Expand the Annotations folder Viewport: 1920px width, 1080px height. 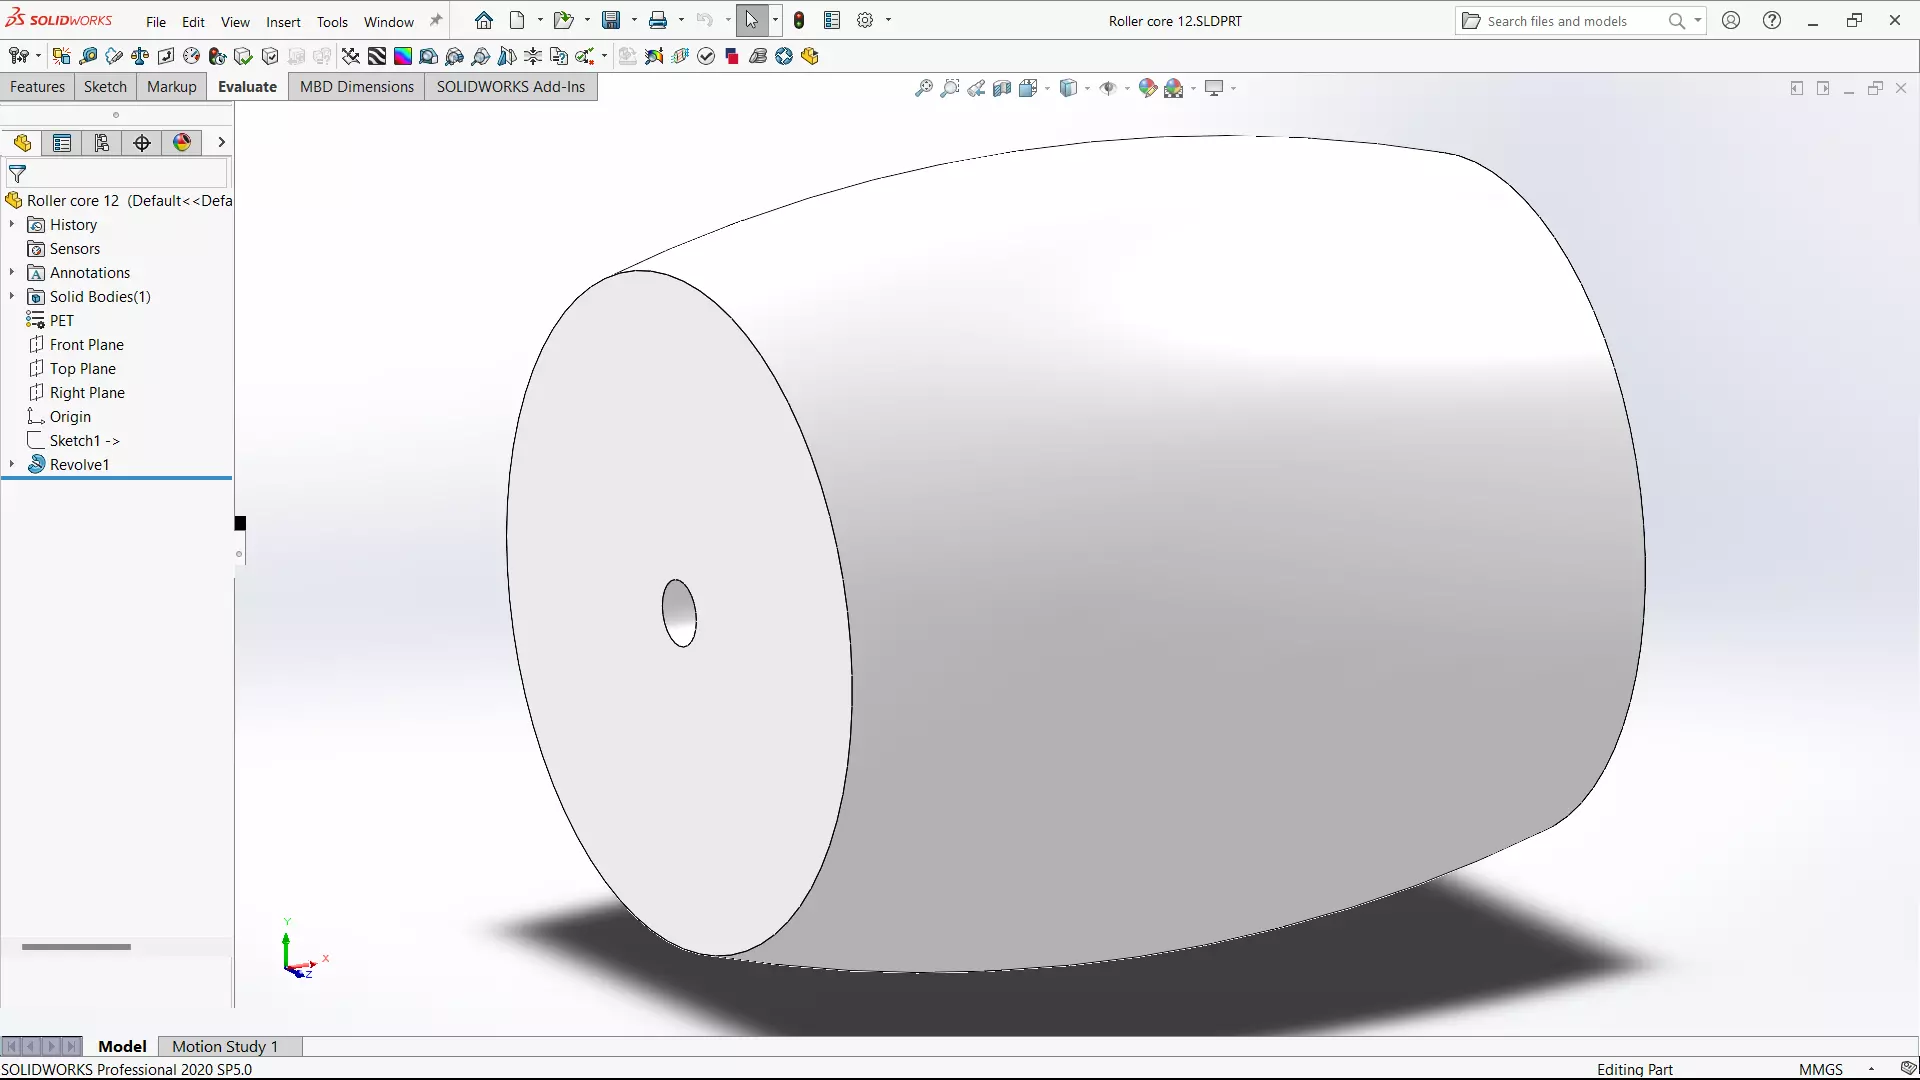click(x=12, y=272)
